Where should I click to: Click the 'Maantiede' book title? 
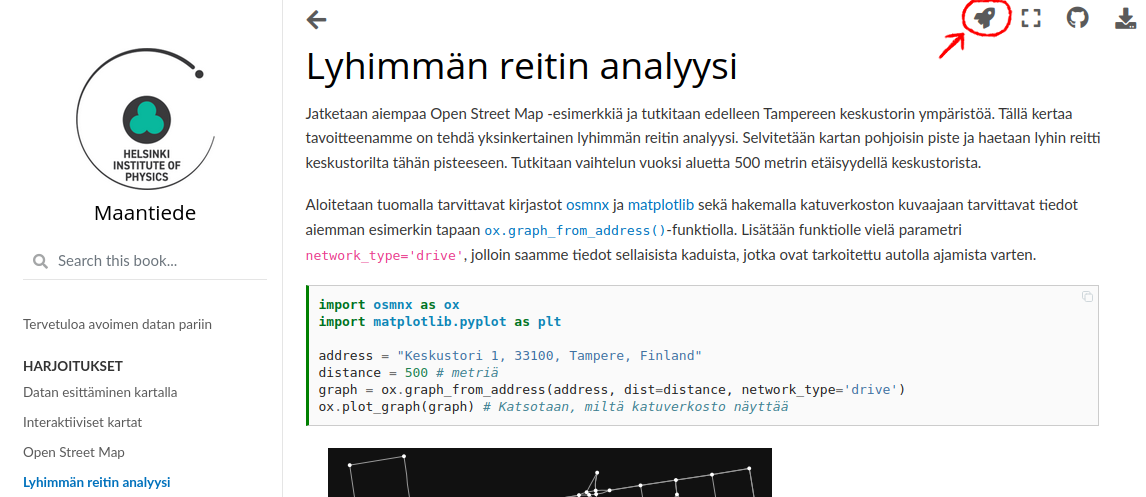coord(145,213)
